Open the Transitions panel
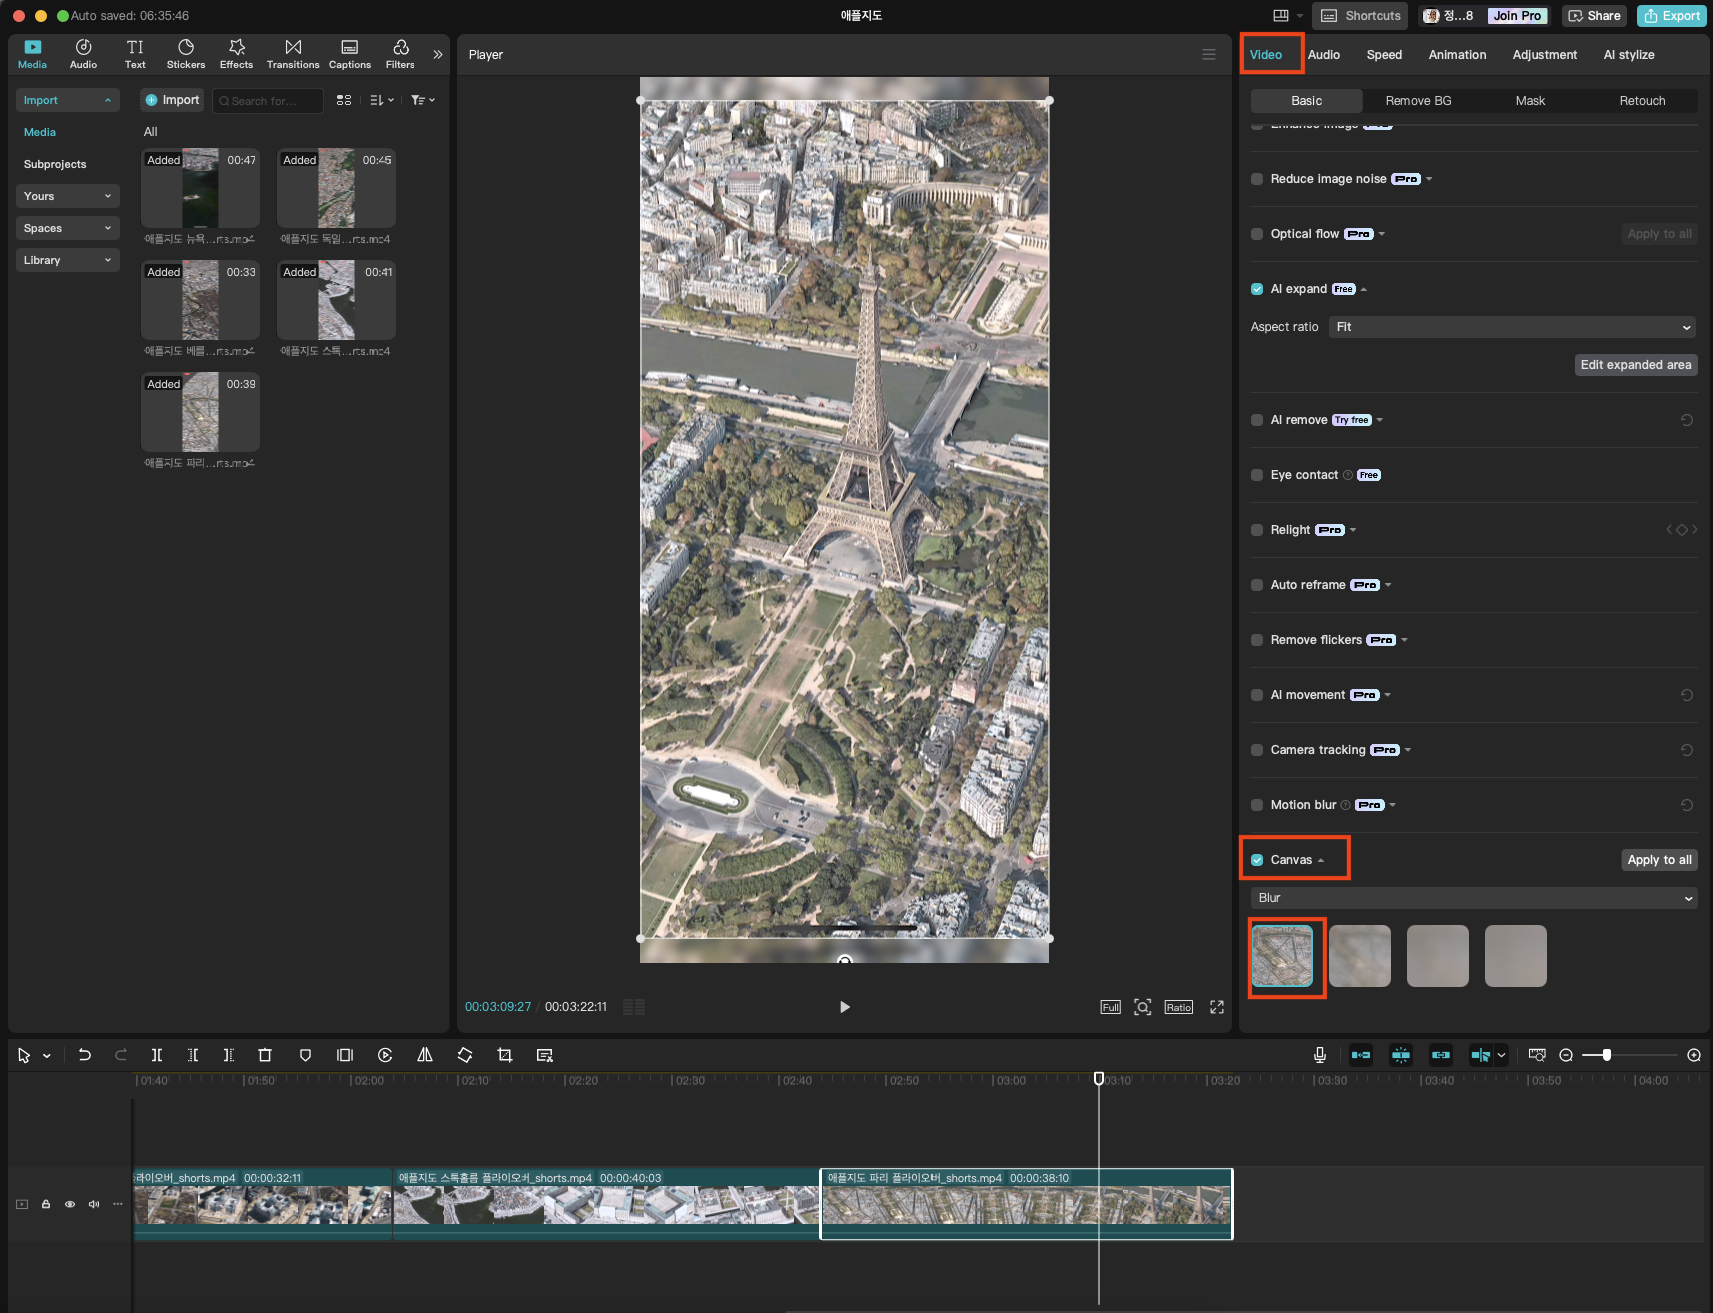Screen dimensions: 1713x1313 click(293, 54)
